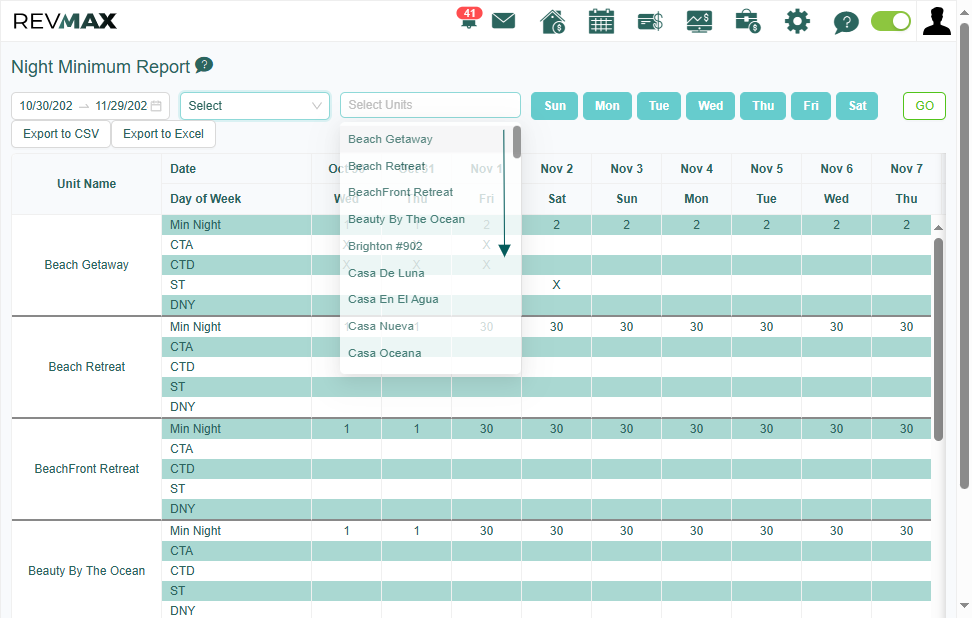Toggle the Wed day filter
This screenshot has height=618, width=972.
tap(710, 106)
